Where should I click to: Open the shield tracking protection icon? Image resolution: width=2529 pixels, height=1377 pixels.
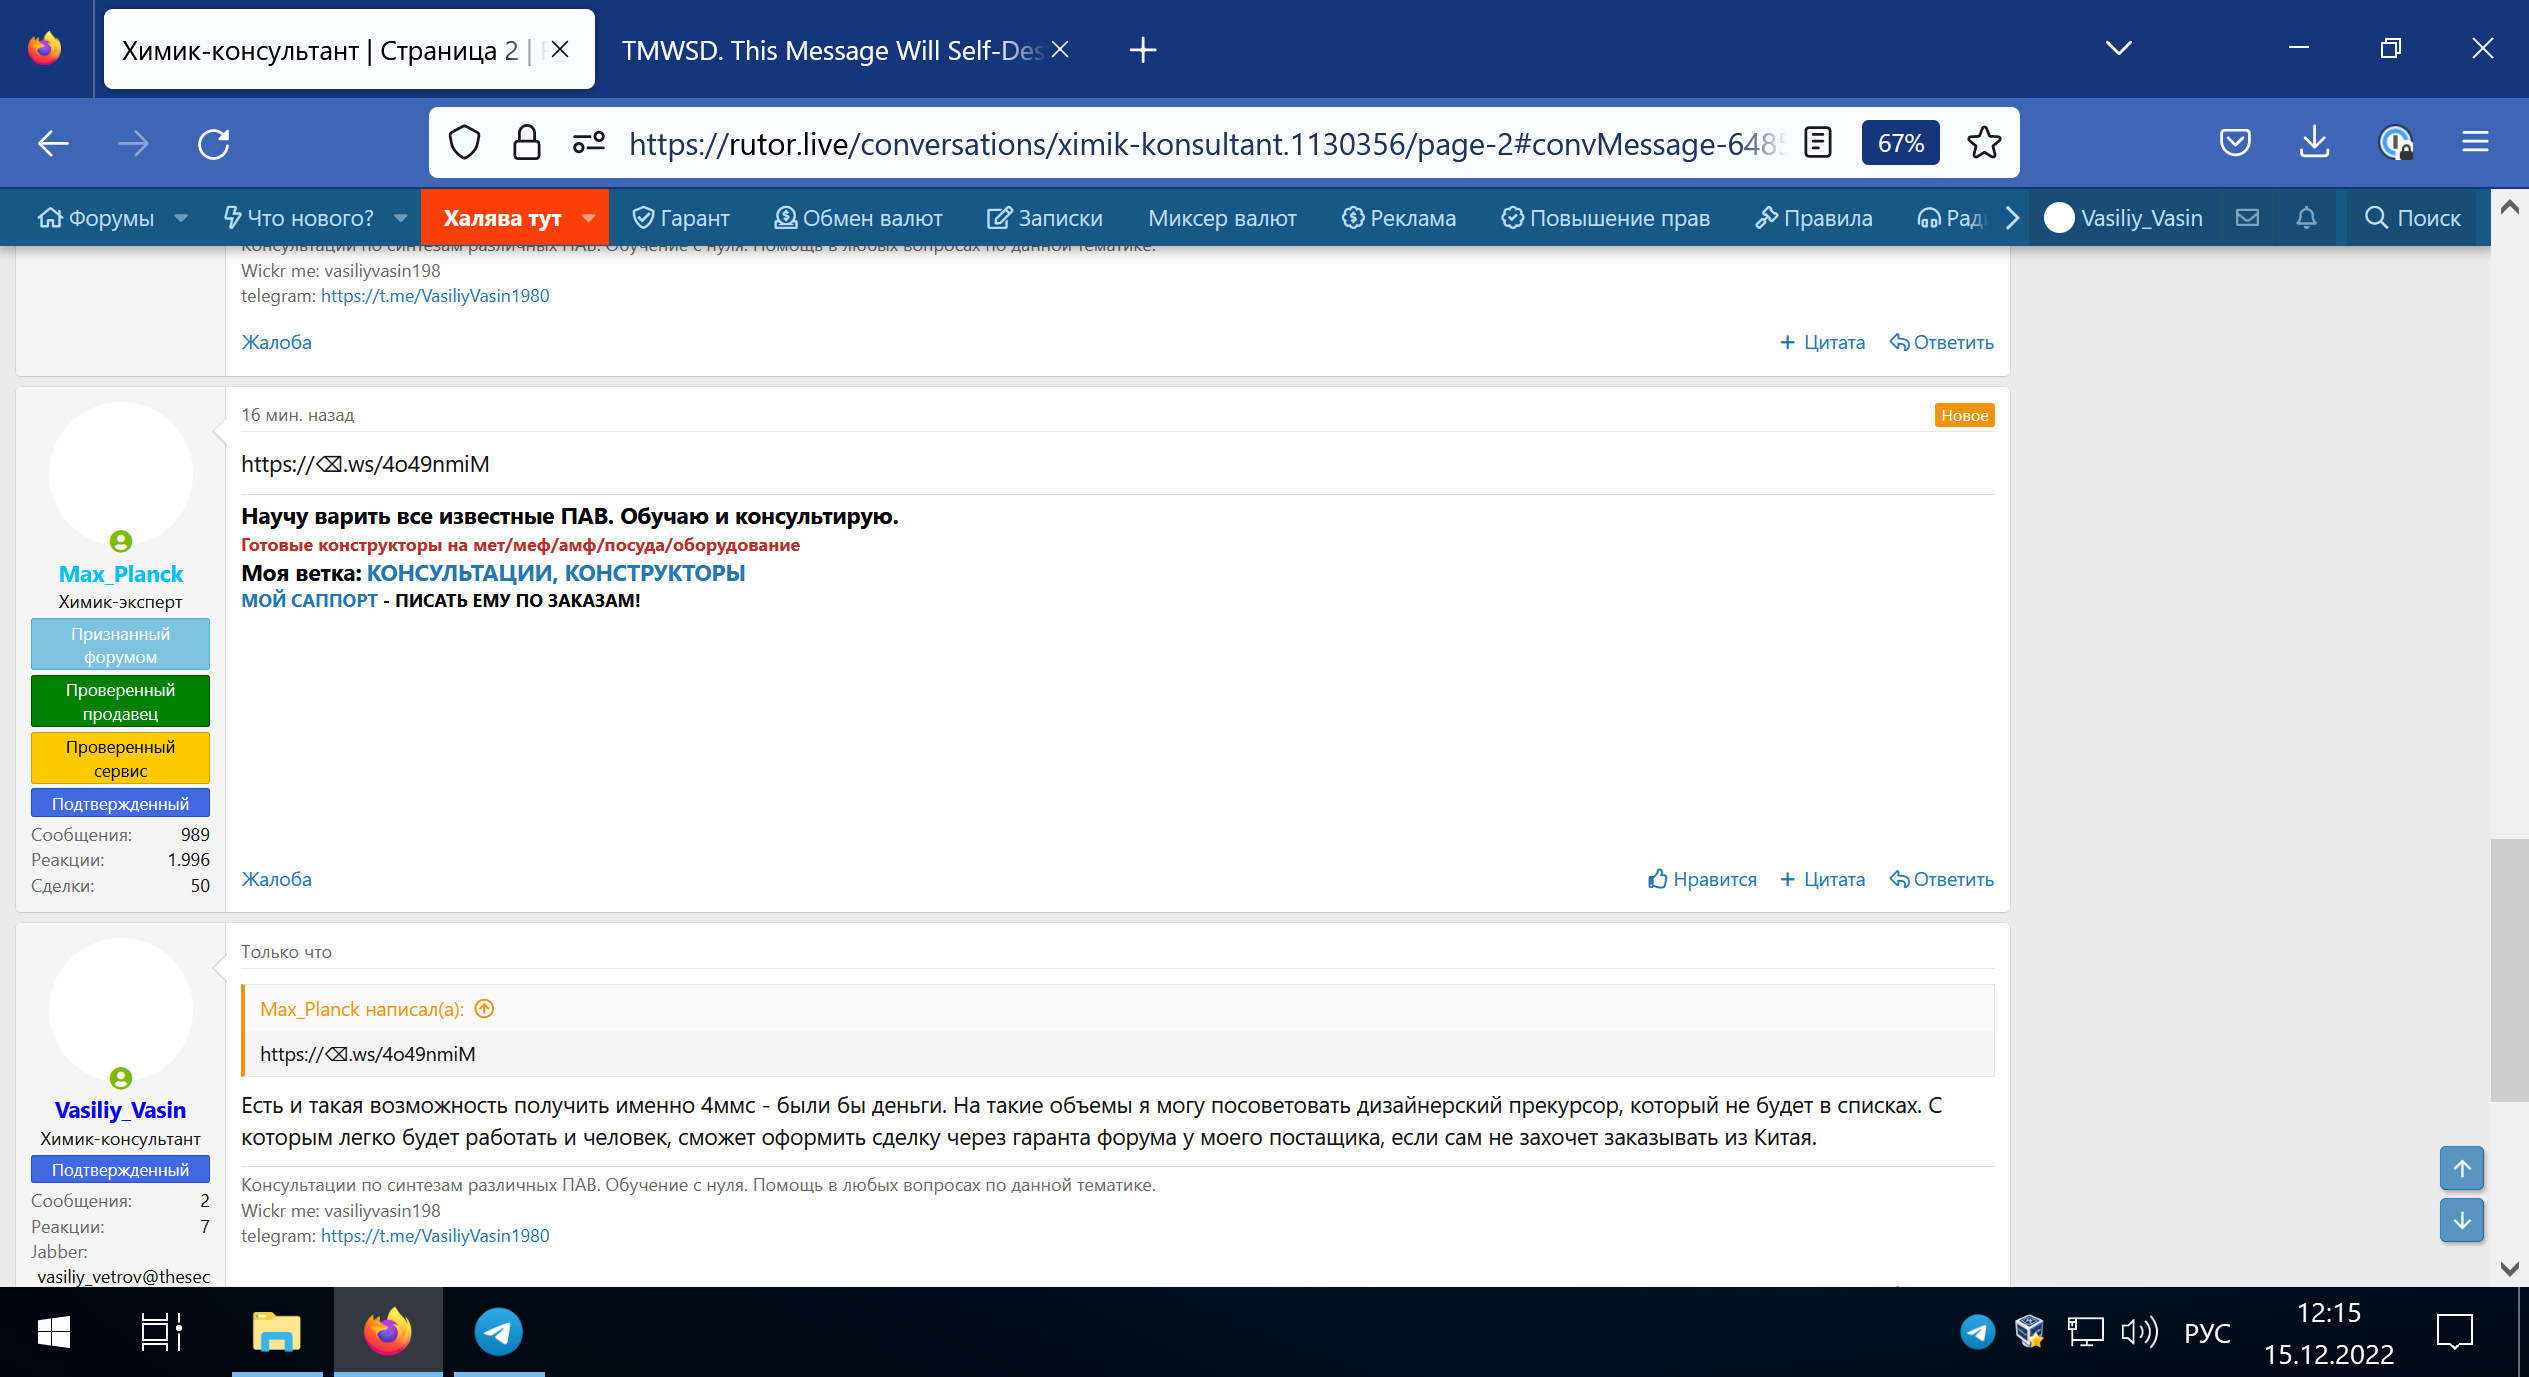click(x=464, y=143)
